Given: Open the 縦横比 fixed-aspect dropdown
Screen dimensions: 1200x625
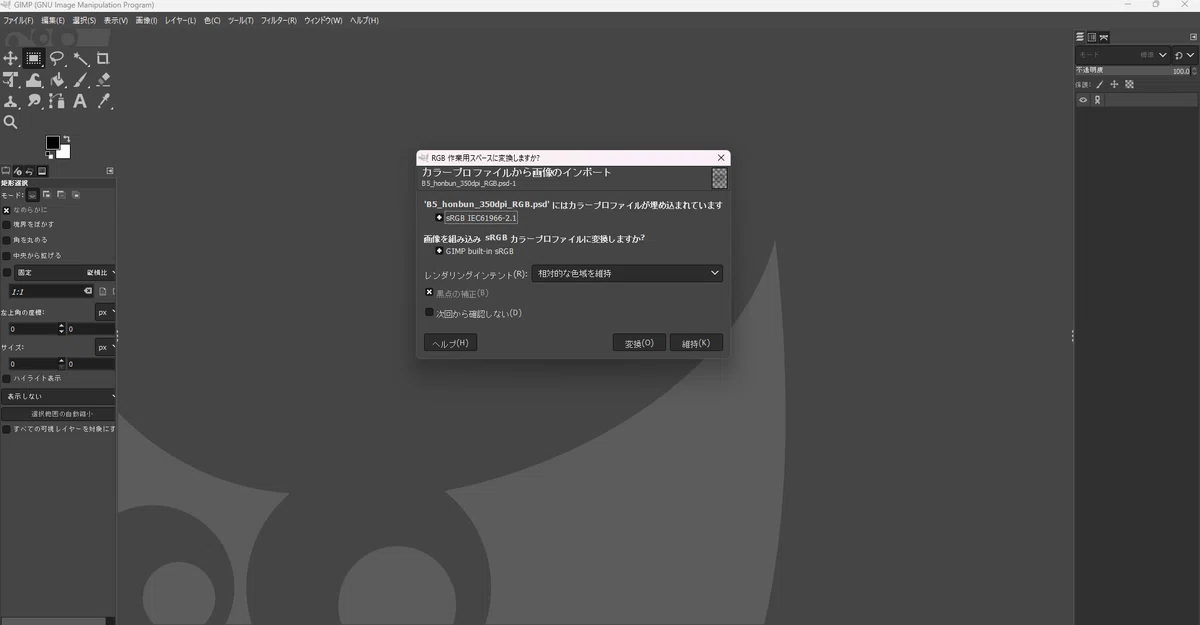Looking at the screenshot, I should tap(65, 272).
